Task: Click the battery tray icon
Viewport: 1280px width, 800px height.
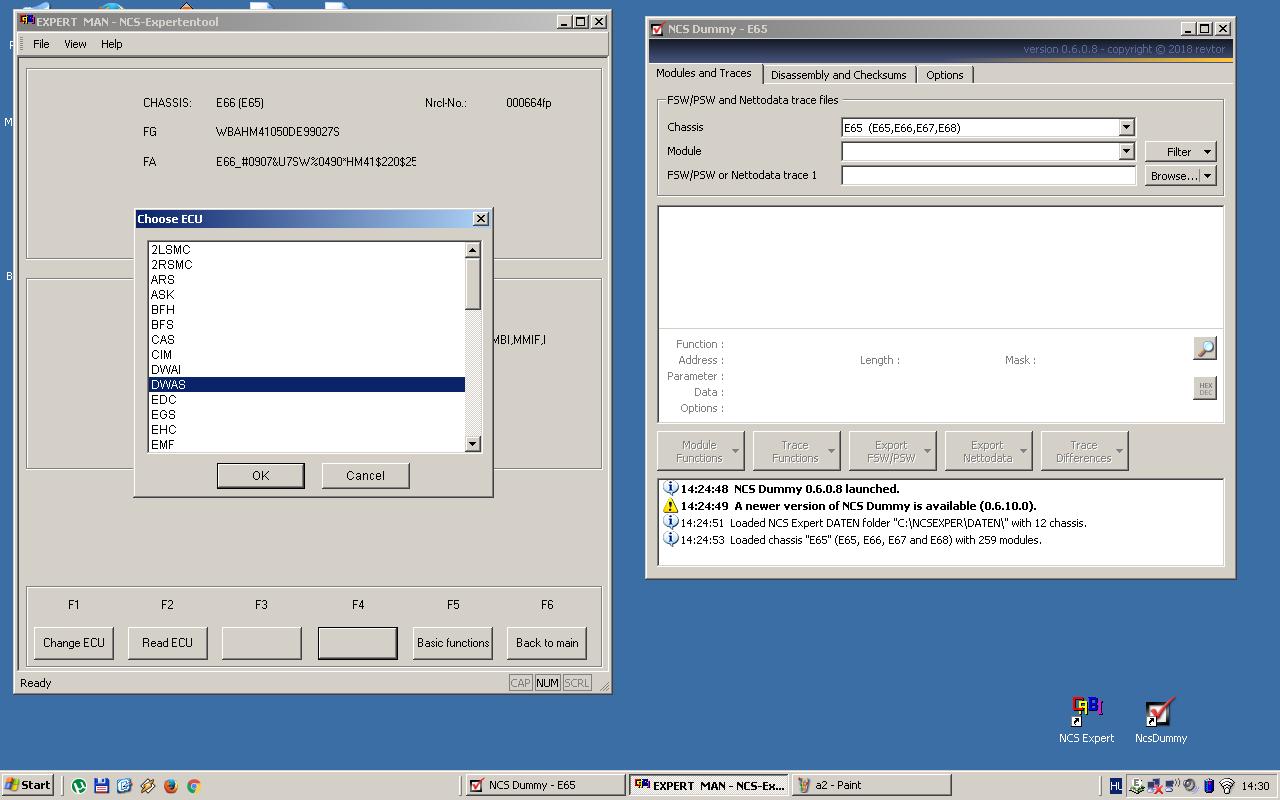Action: (1209, 786)
